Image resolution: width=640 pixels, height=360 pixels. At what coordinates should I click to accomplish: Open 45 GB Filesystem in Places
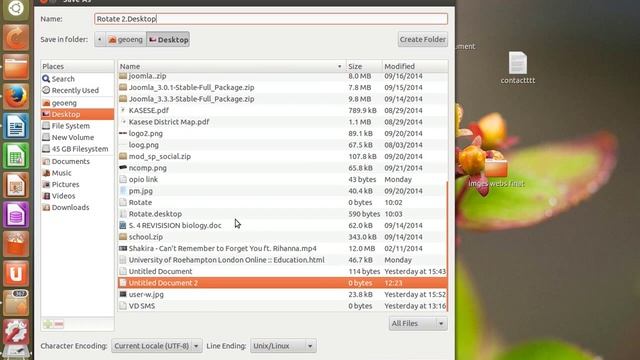[x=77, y=149]
